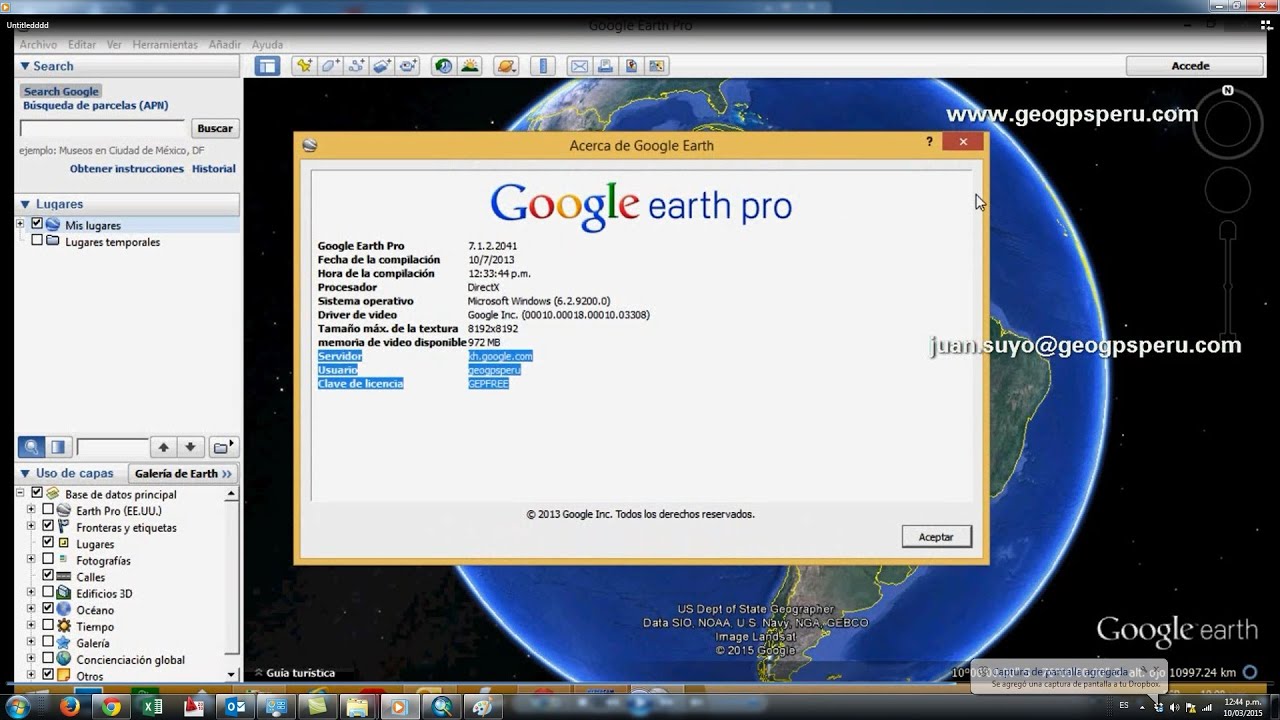Collapse the Base de datos principal node
The width and height of the screenshot is (1280, 720).
tap(20, 493)
